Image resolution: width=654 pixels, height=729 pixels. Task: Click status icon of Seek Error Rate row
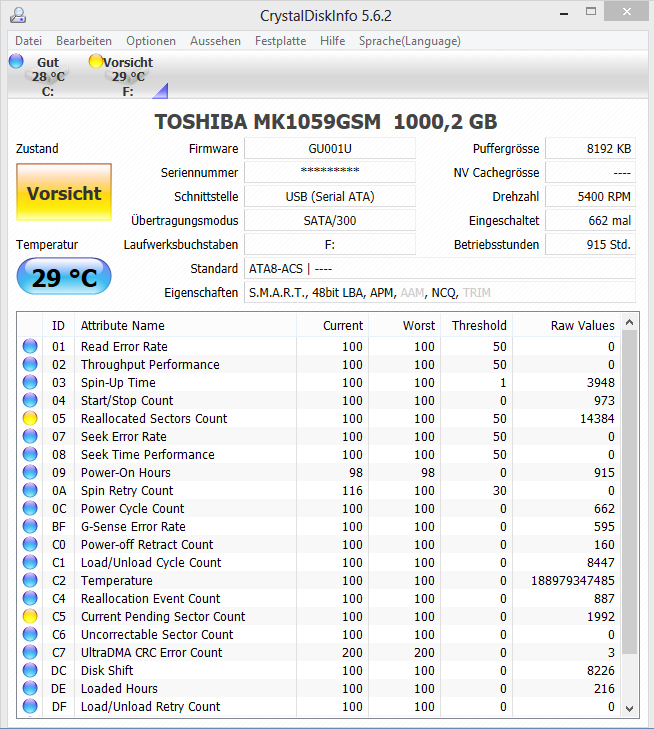(x=30, y=436)
